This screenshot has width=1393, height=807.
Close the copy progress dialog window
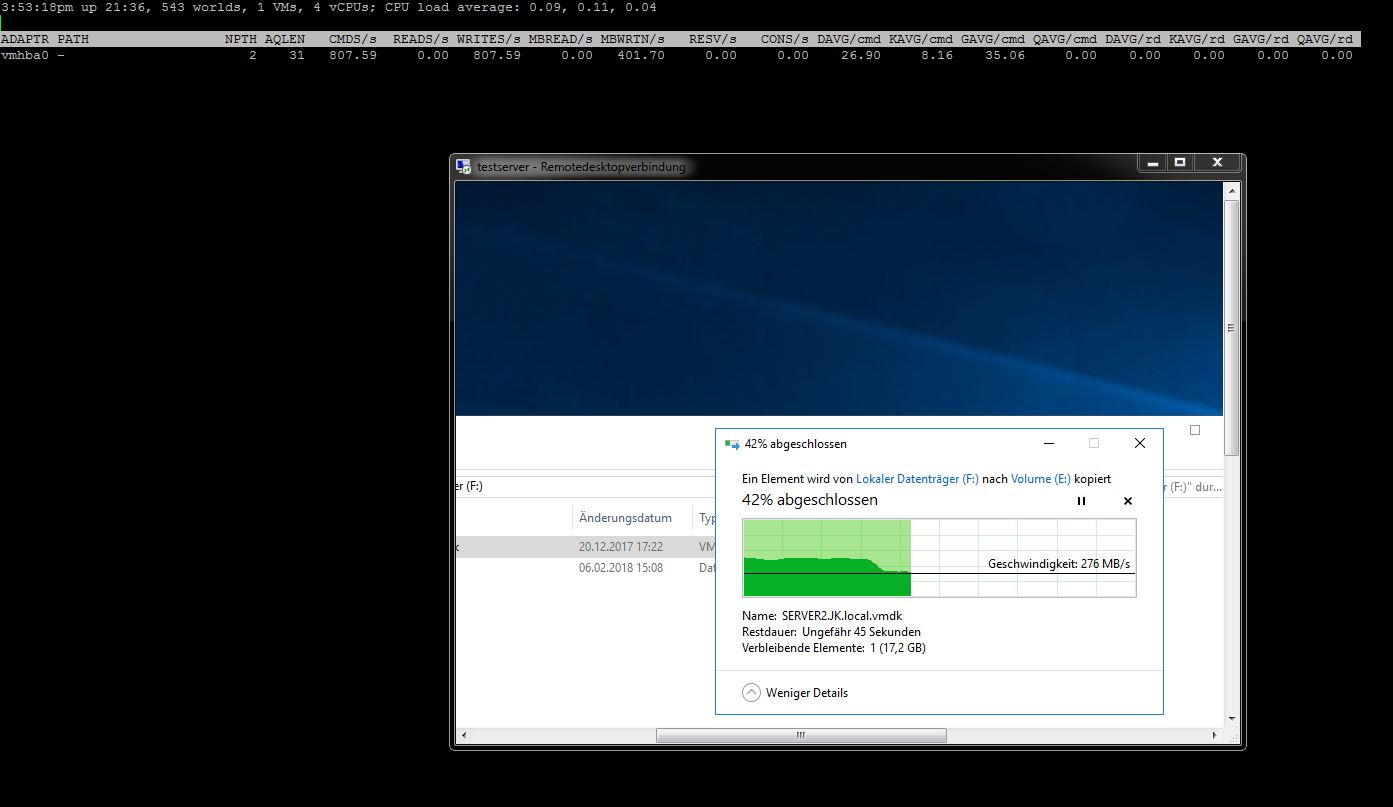point(1140,443)
